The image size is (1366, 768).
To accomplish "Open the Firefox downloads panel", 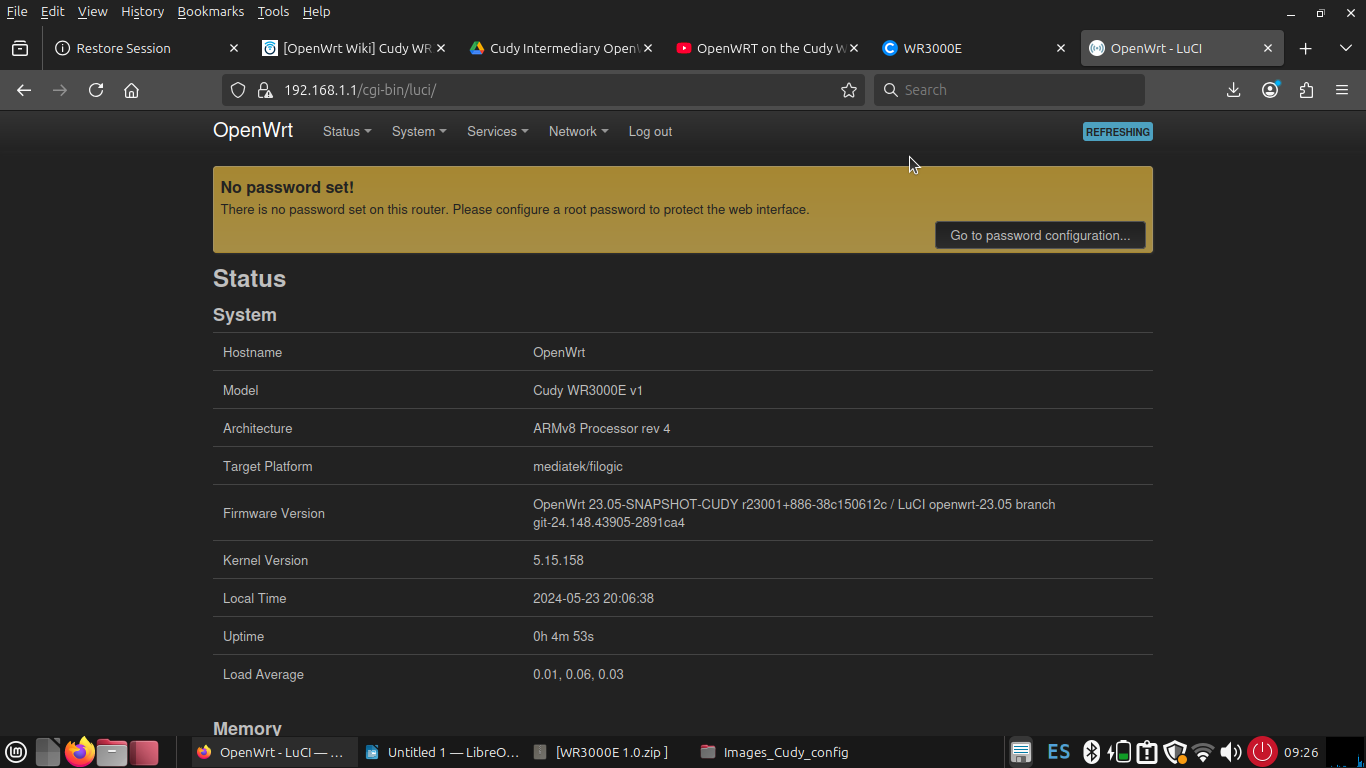I will click(x=1233, y=90).
